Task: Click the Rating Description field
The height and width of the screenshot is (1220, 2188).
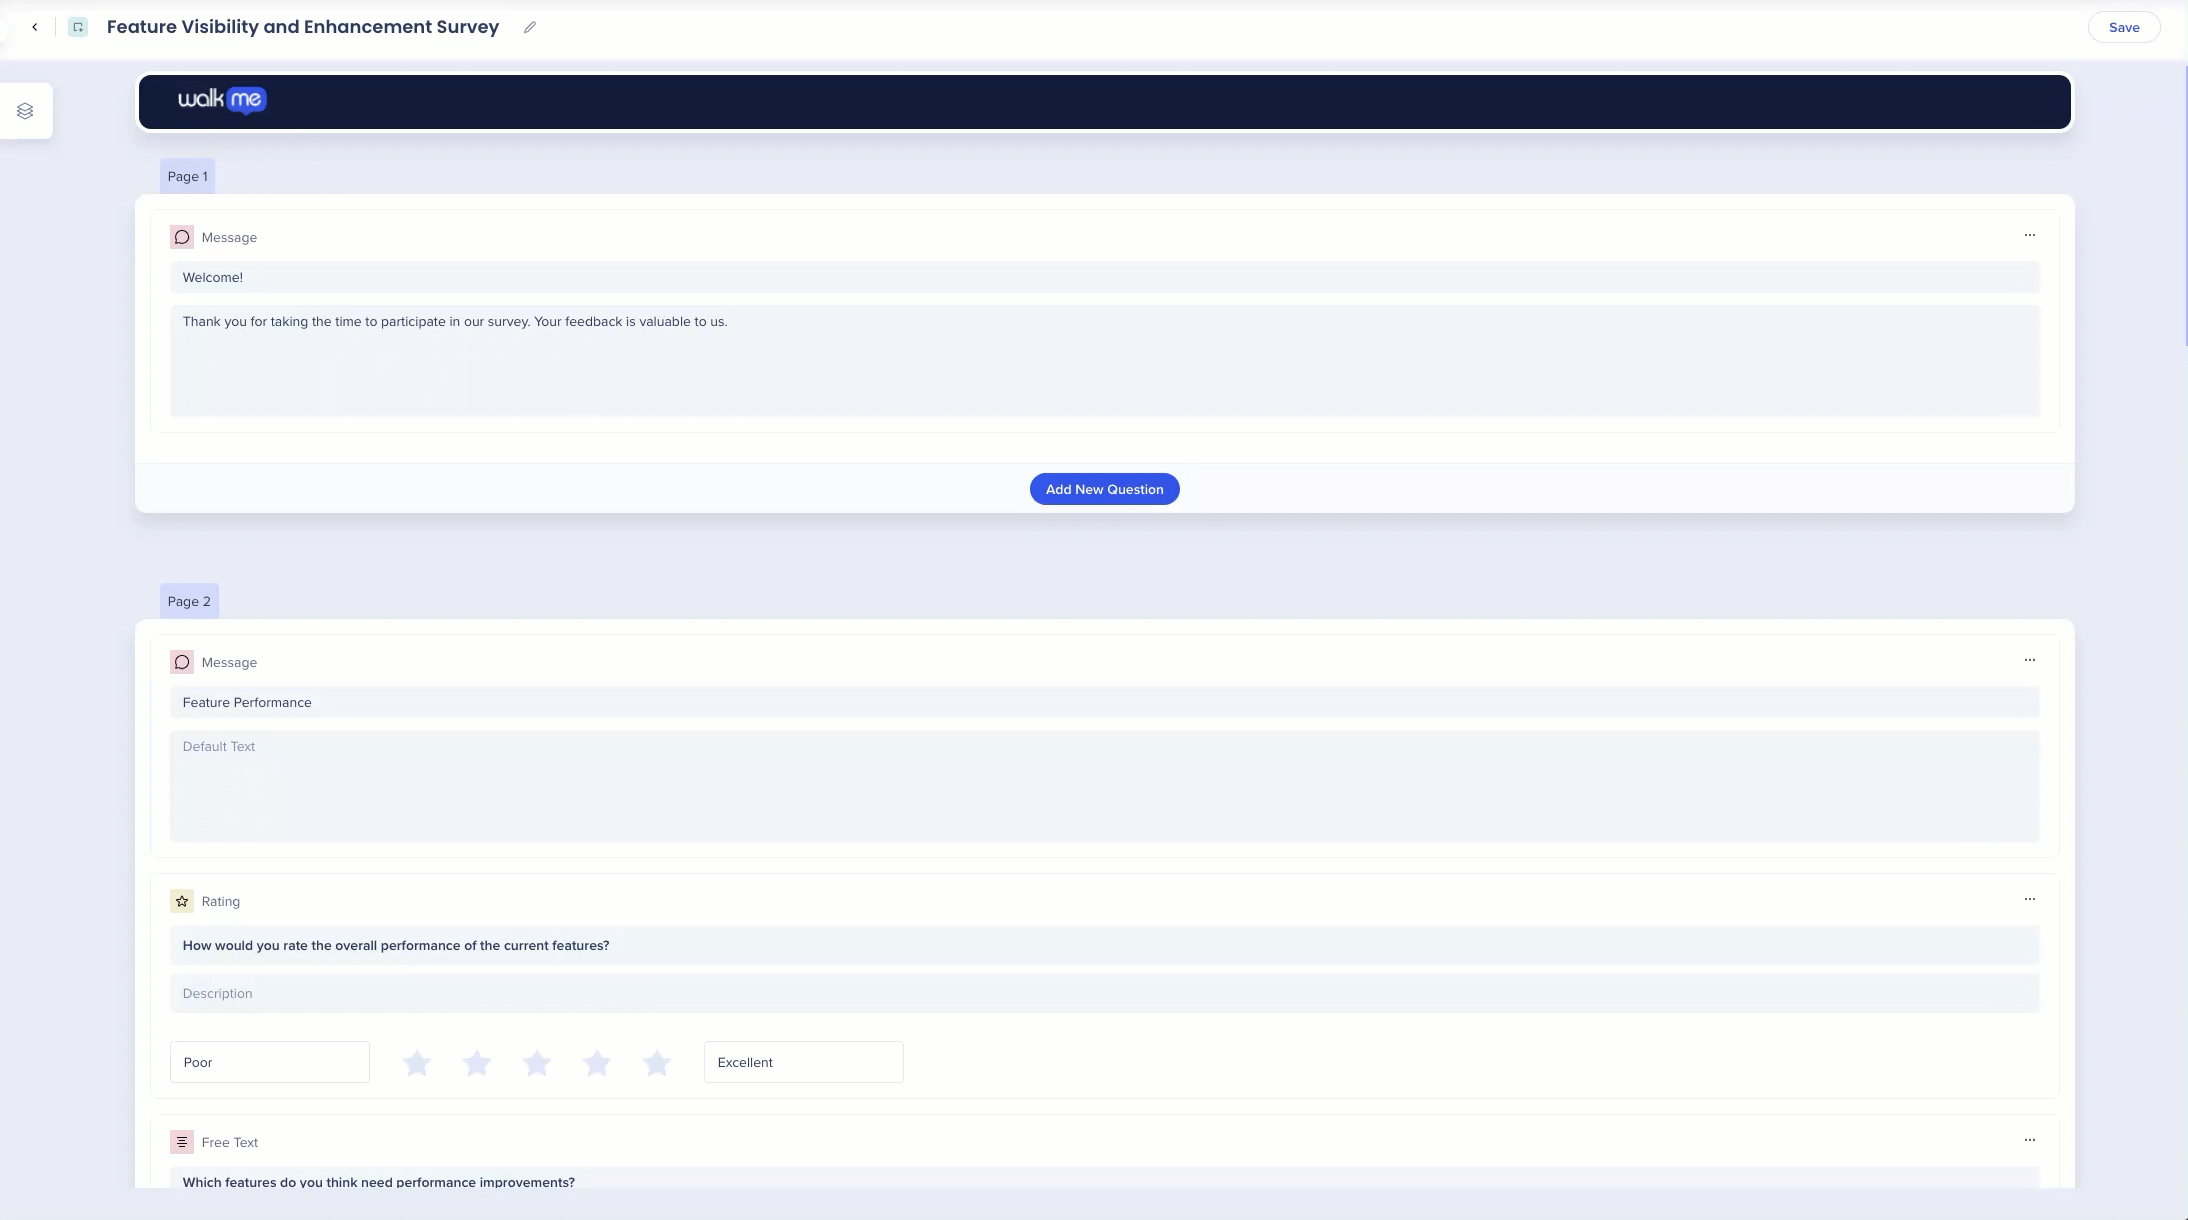Action: [1104, 993]
